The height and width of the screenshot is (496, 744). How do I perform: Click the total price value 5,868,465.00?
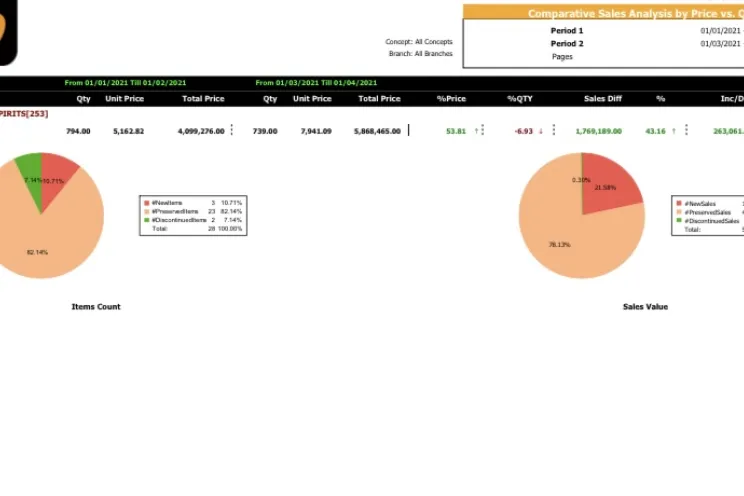pos(377,131)
